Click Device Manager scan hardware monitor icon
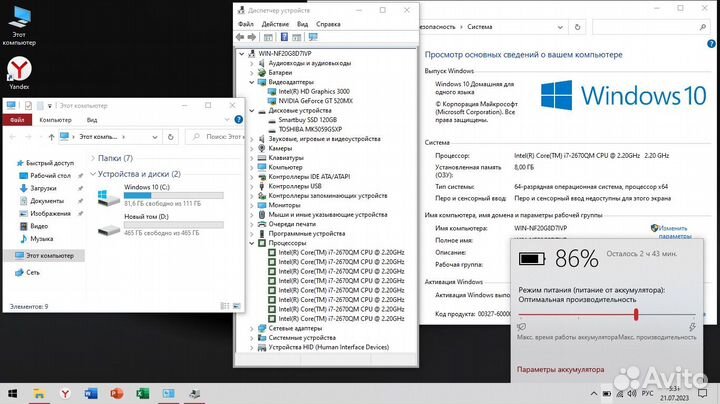 (313, 37)
